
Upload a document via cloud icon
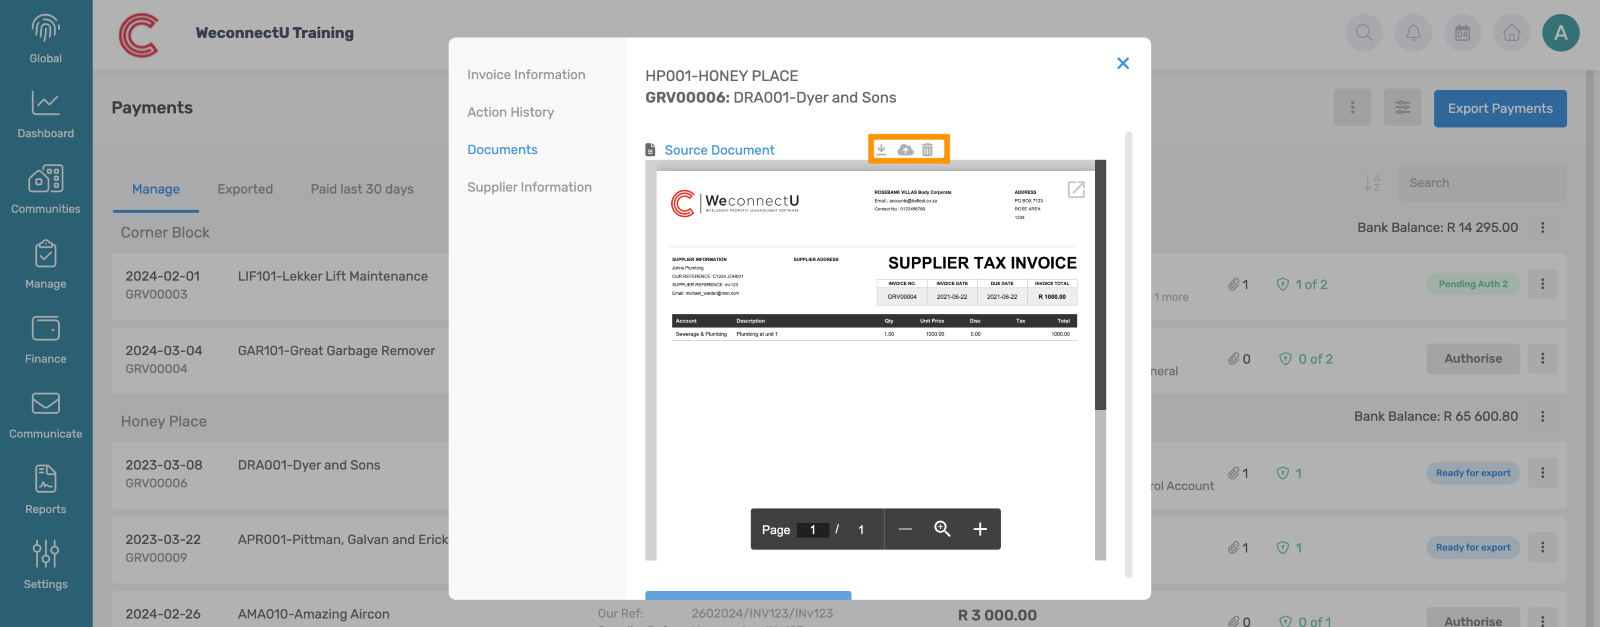905,149
